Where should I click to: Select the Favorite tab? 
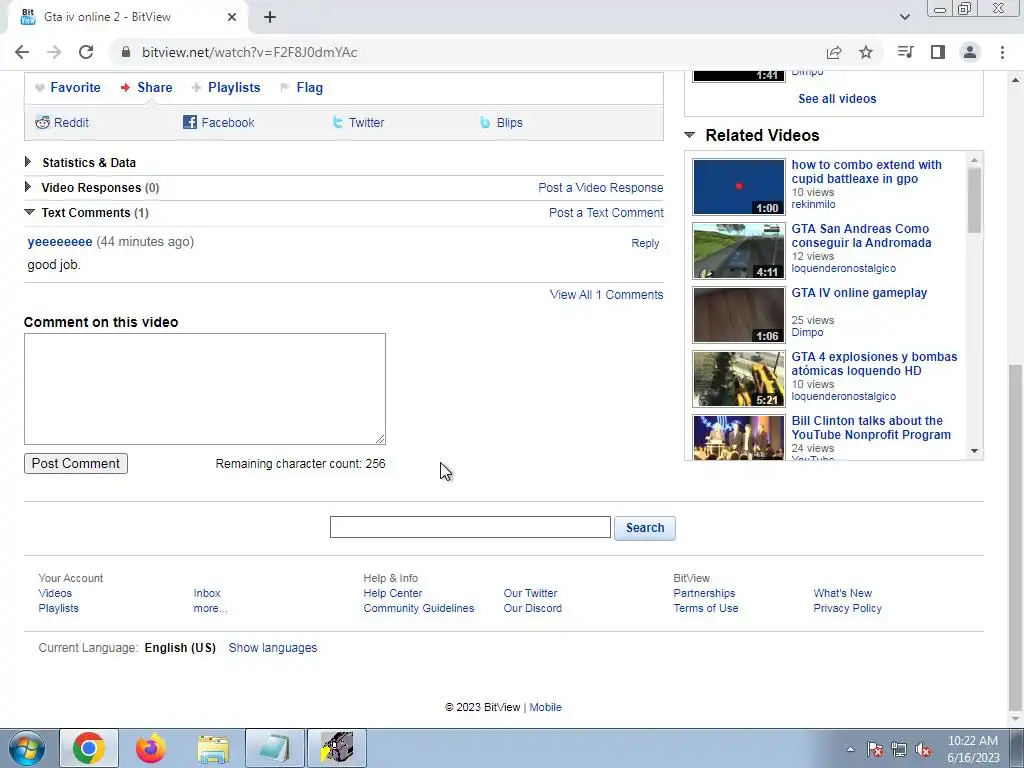tap(75, 88)
